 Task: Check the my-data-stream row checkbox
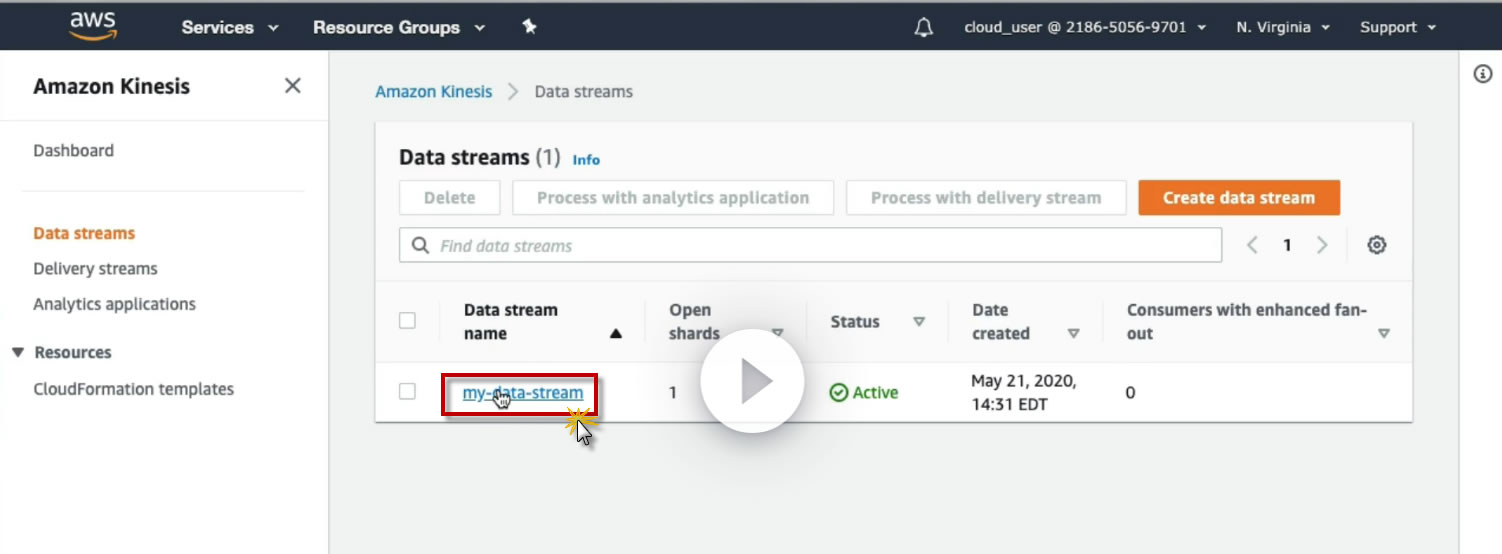coord(407,392)
